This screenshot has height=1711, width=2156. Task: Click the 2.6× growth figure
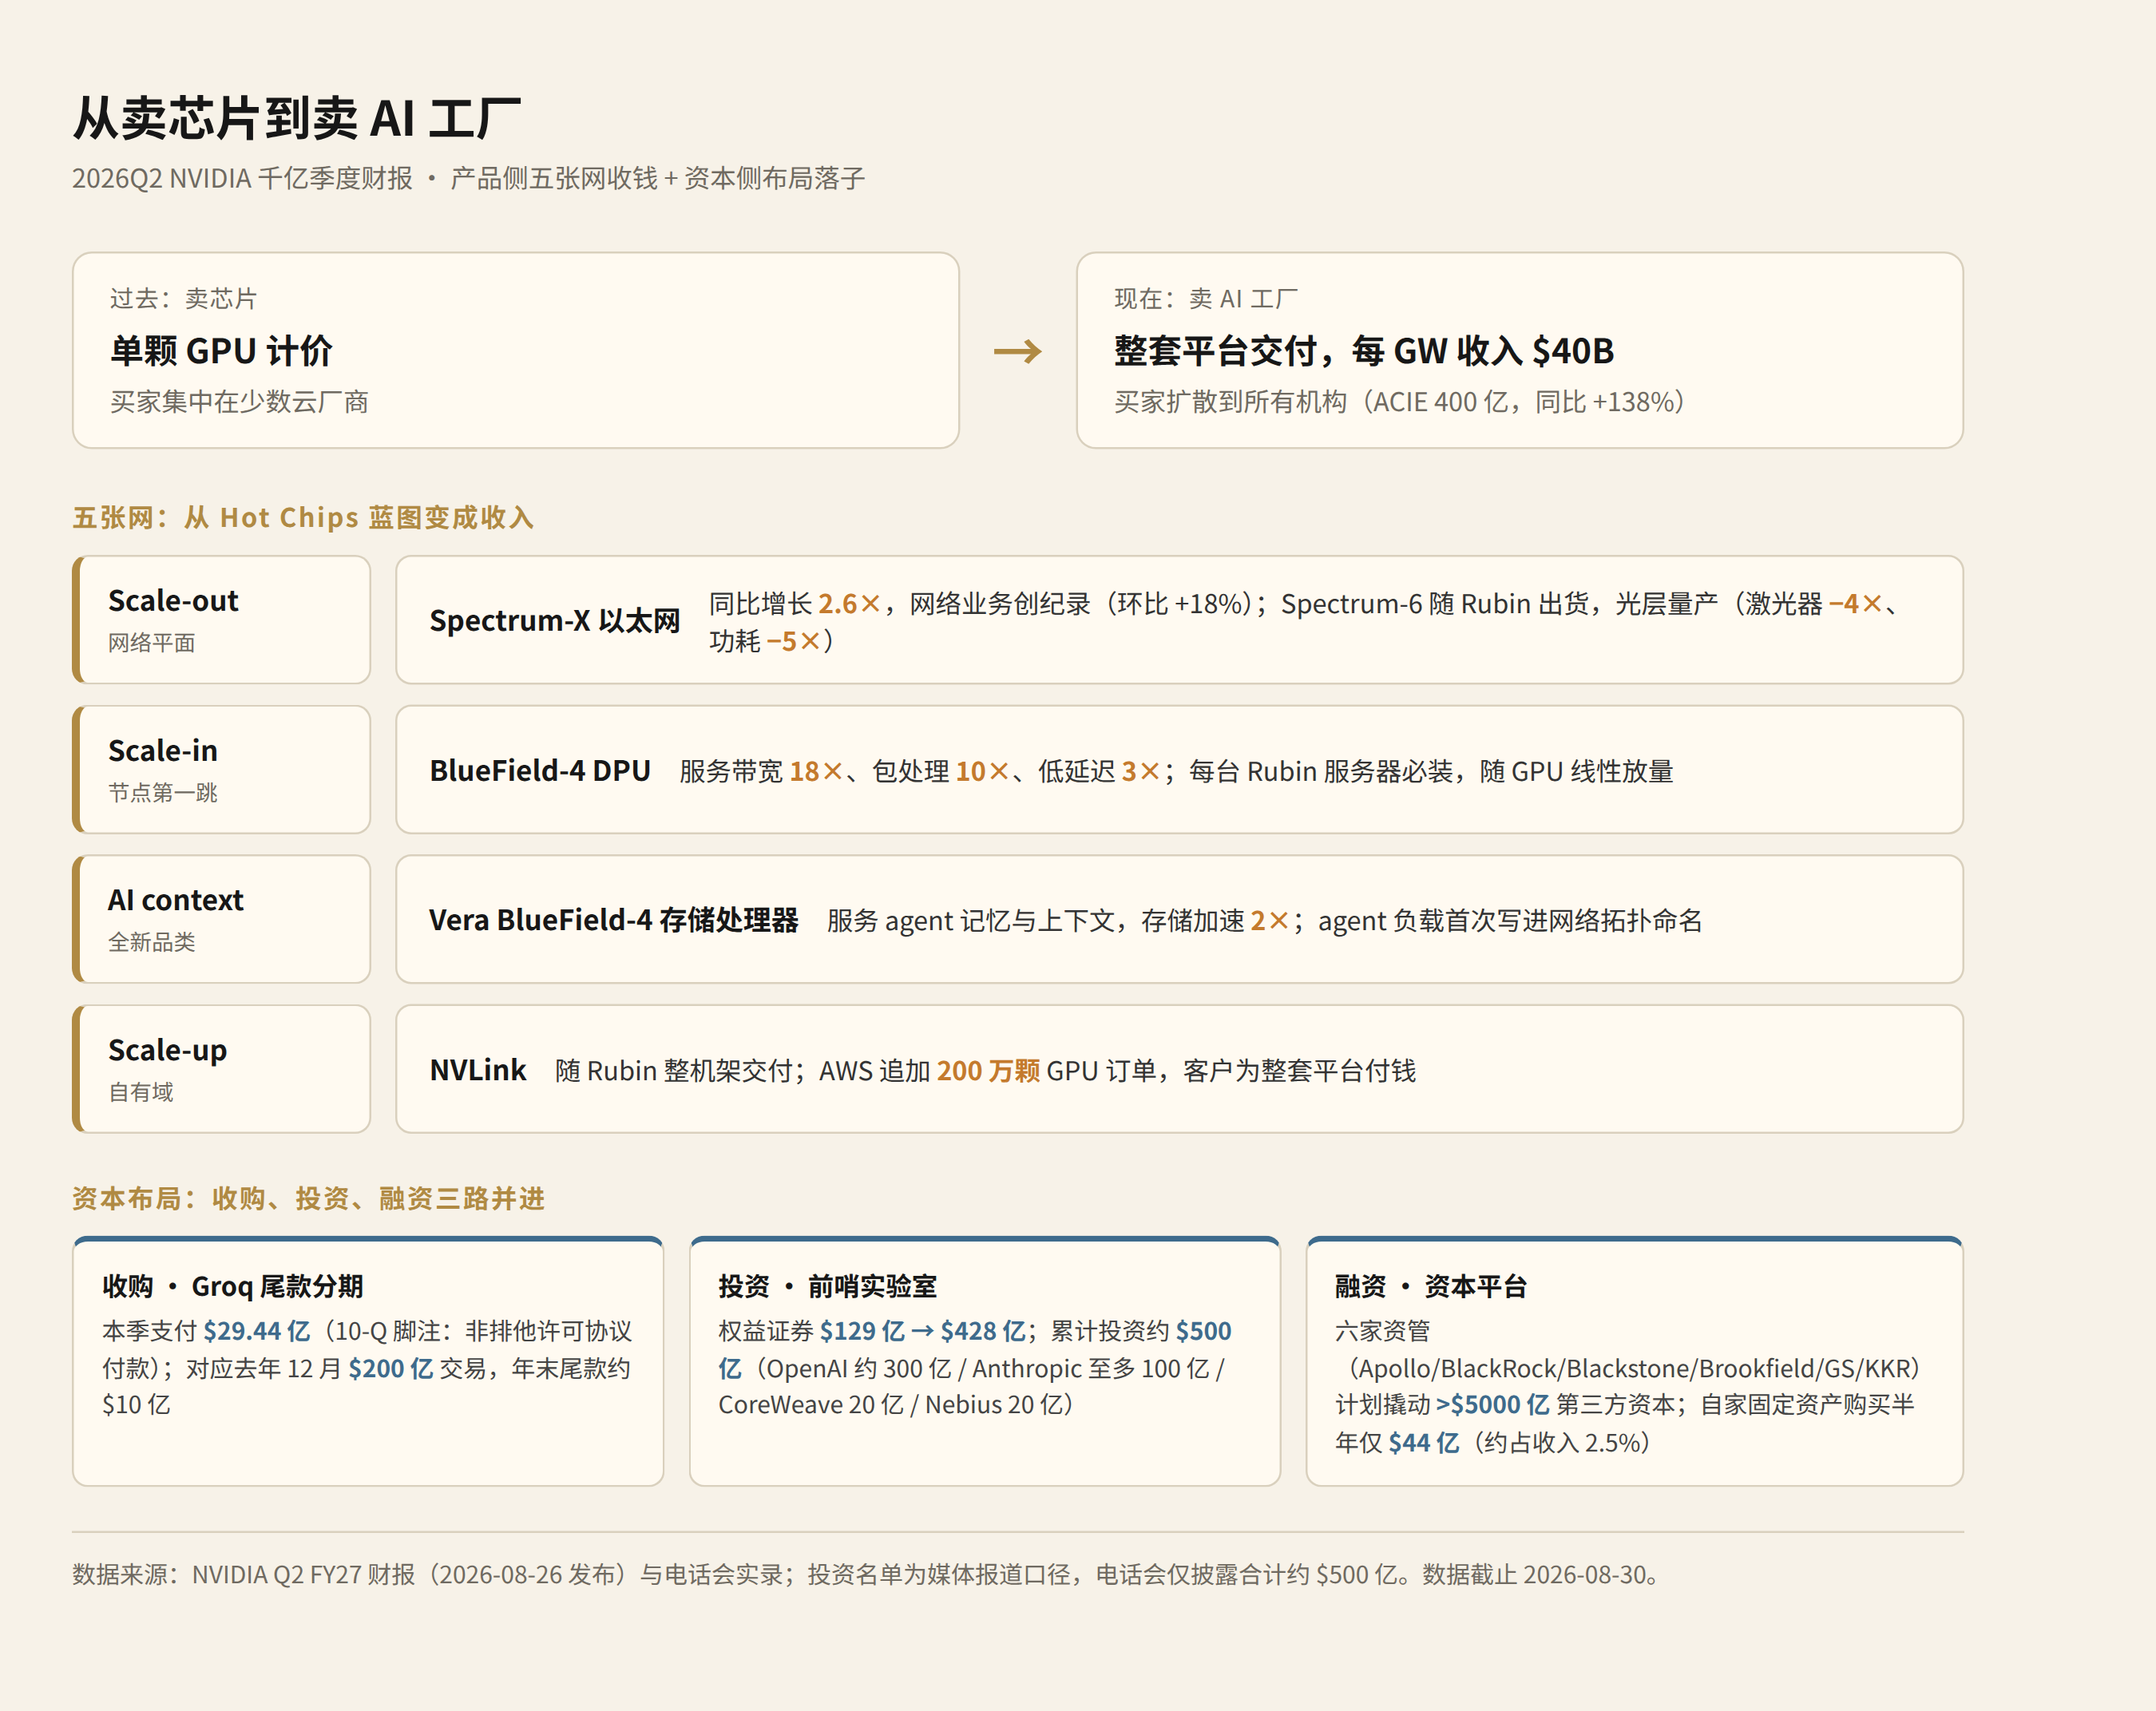tap(849, 604)
